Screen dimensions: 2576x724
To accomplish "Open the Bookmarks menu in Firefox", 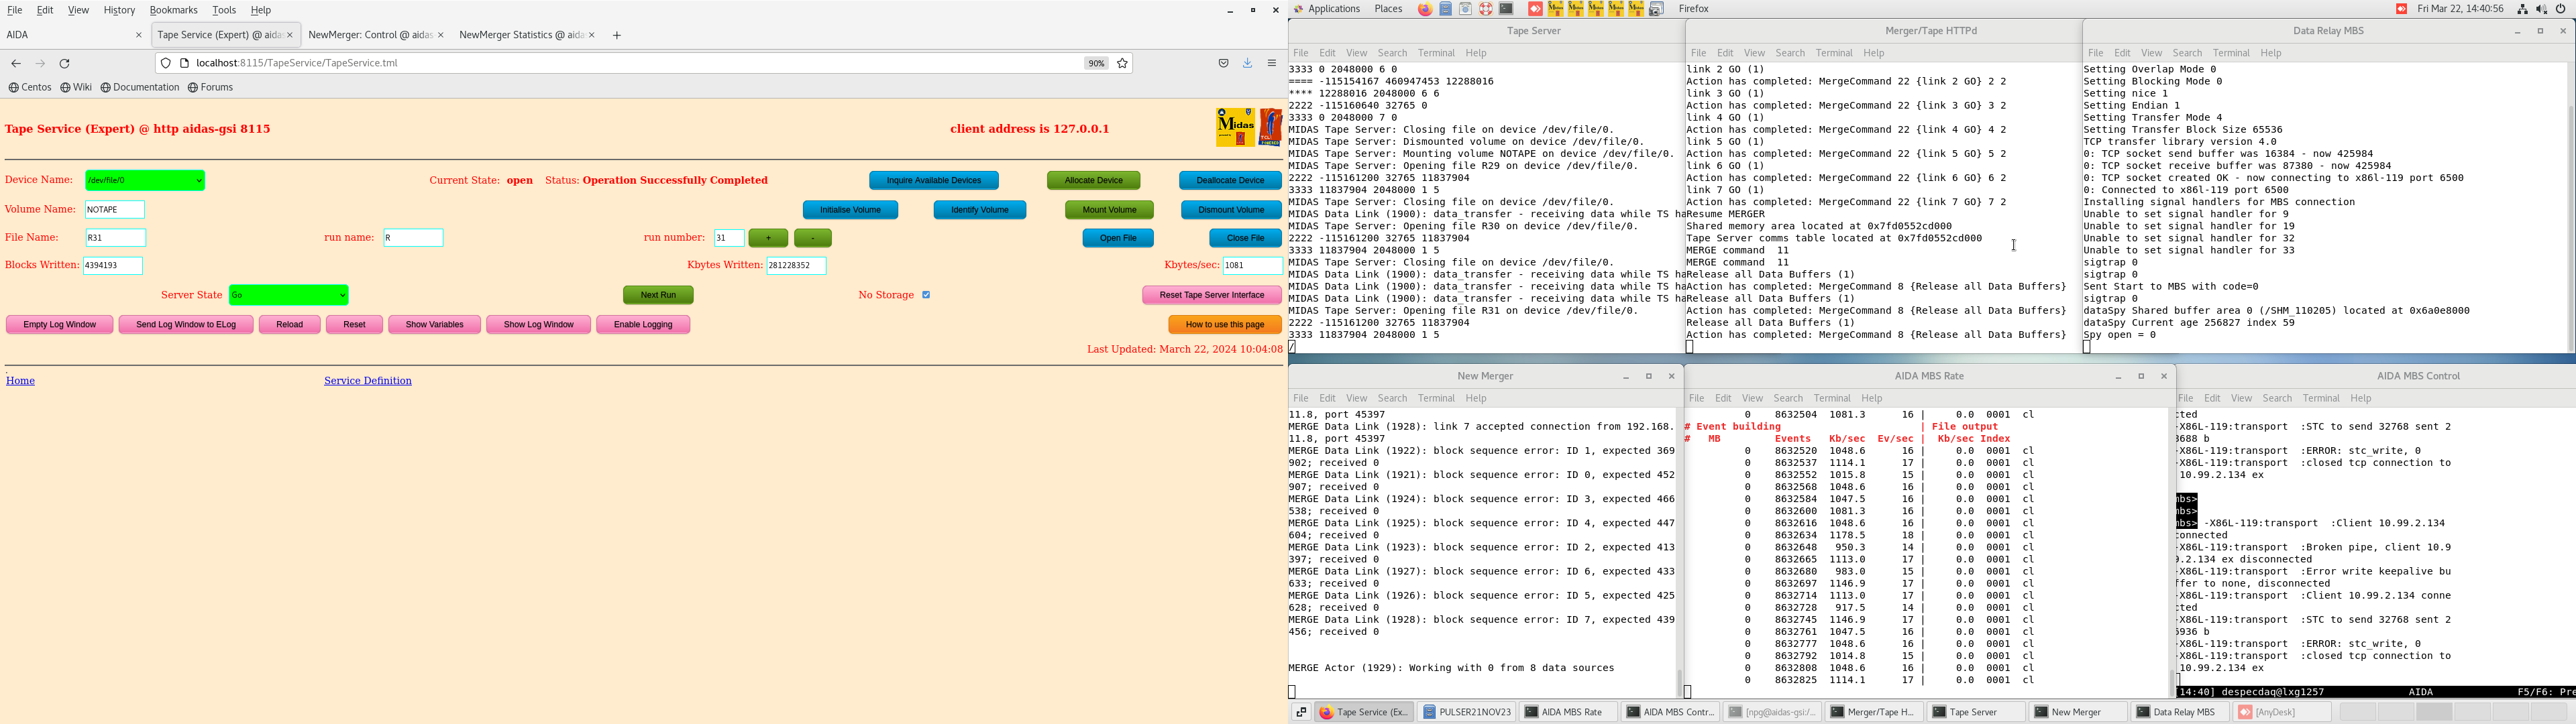I will (x=173, y=10).
